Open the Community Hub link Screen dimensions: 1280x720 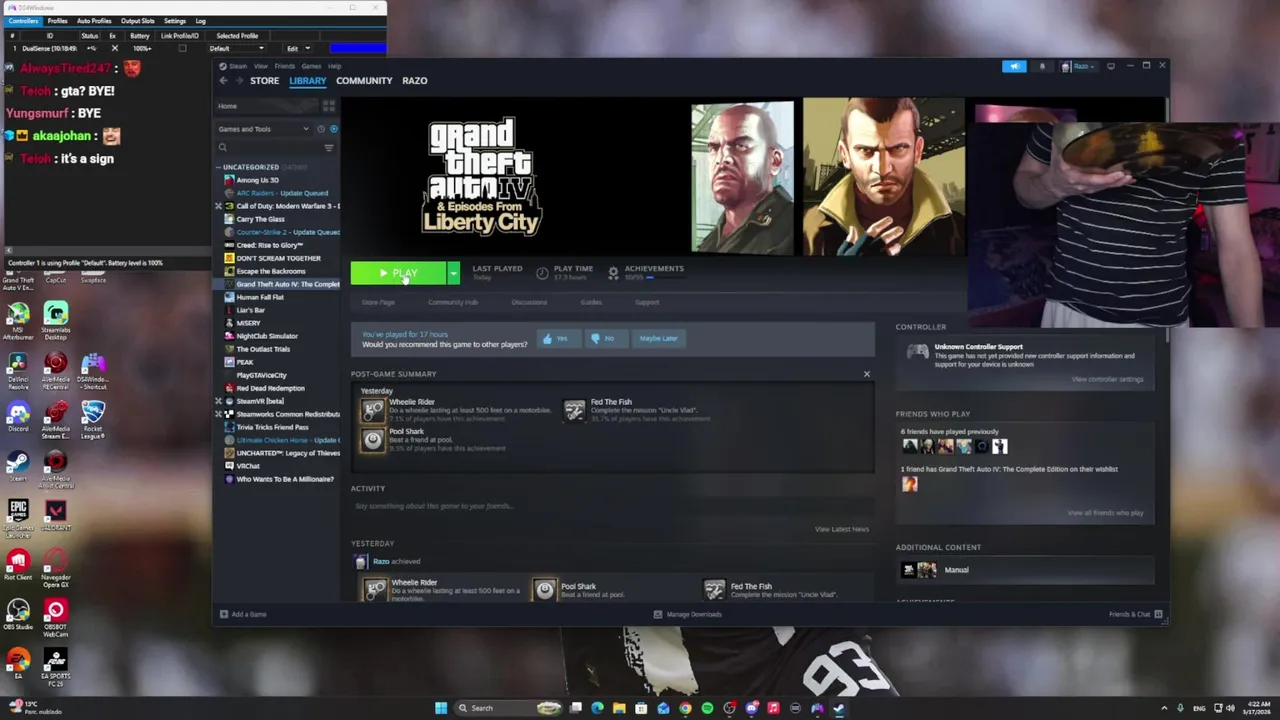tap(453, 302)
